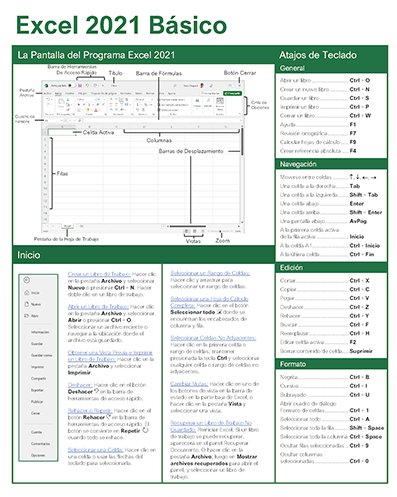397x497 pixels.
Task: Select Imprimir in the backstage menu
Action: pos(37,367)
